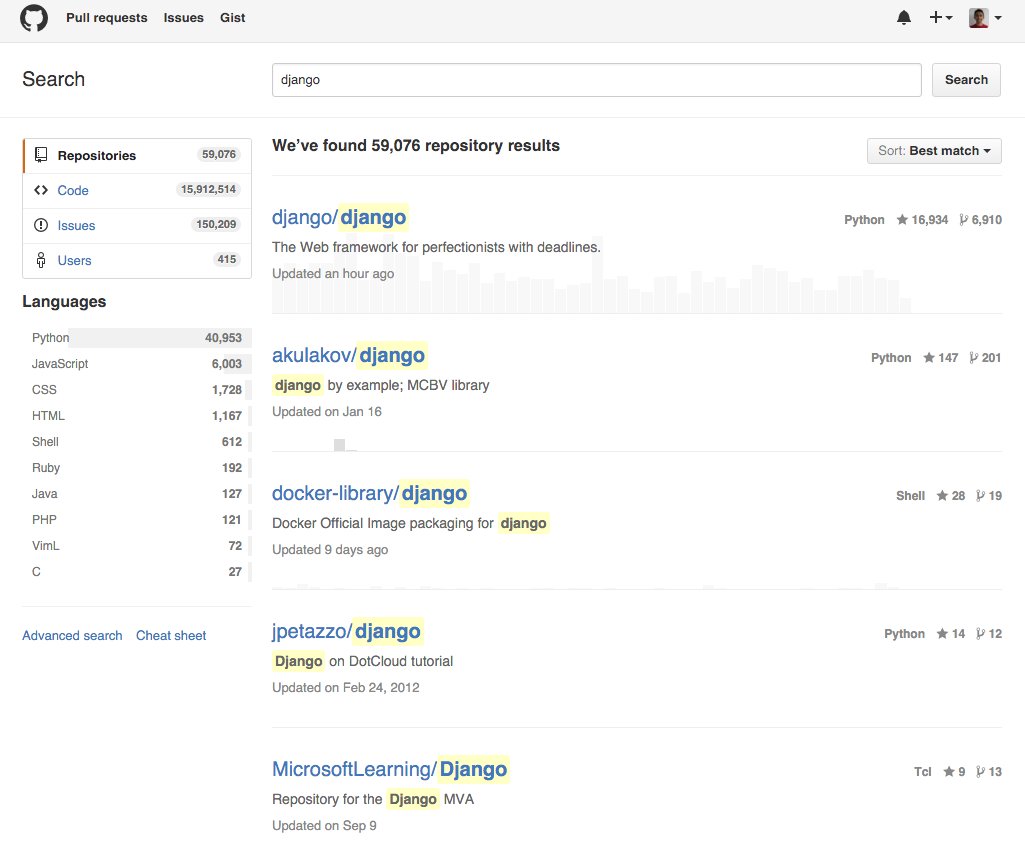Click fork icon showing 6,910 forks
Screen dimensions: 1025x843
pos(964,220)
